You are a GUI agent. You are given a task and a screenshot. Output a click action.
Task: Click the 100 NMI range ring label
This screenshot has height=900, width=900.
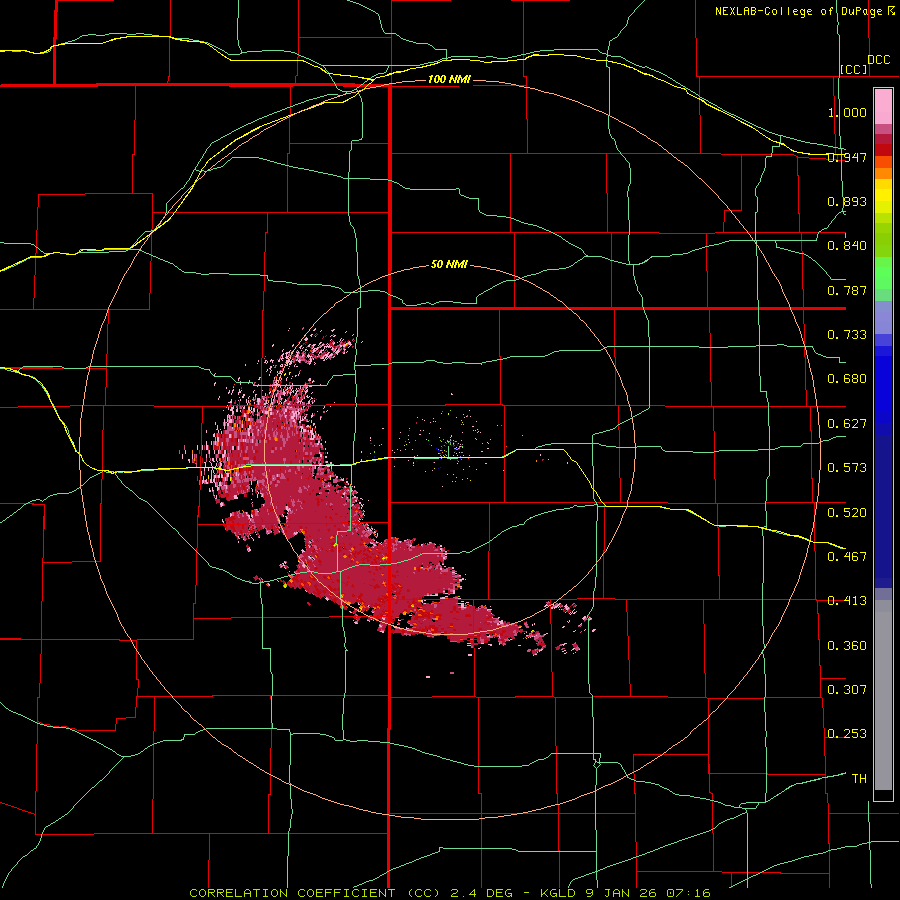(449, 79)
